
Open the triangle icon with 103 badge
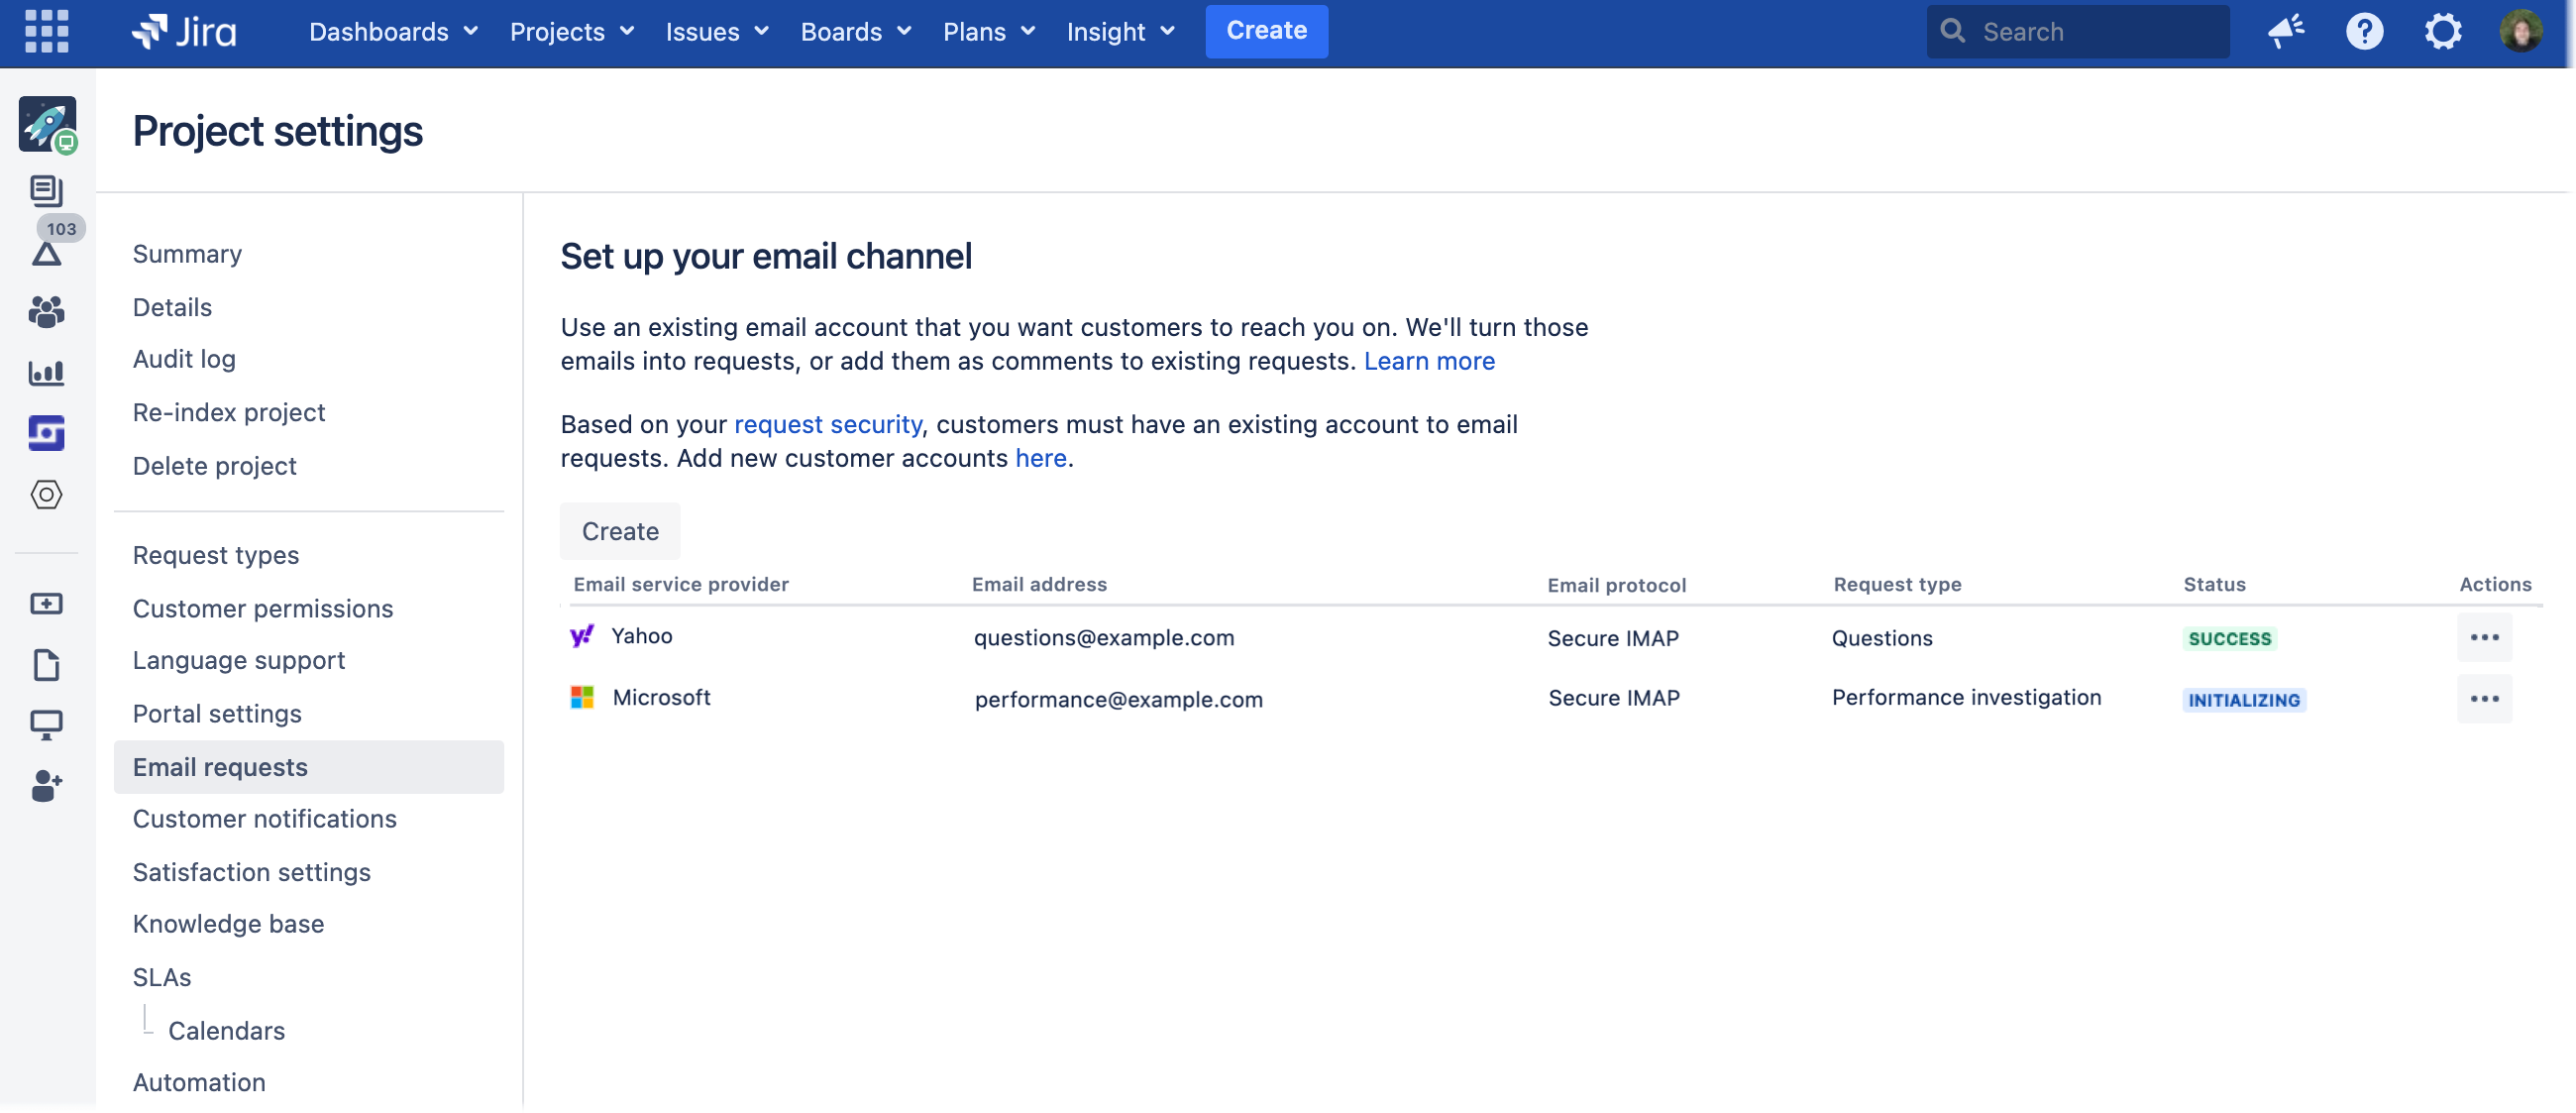point(46,254)
